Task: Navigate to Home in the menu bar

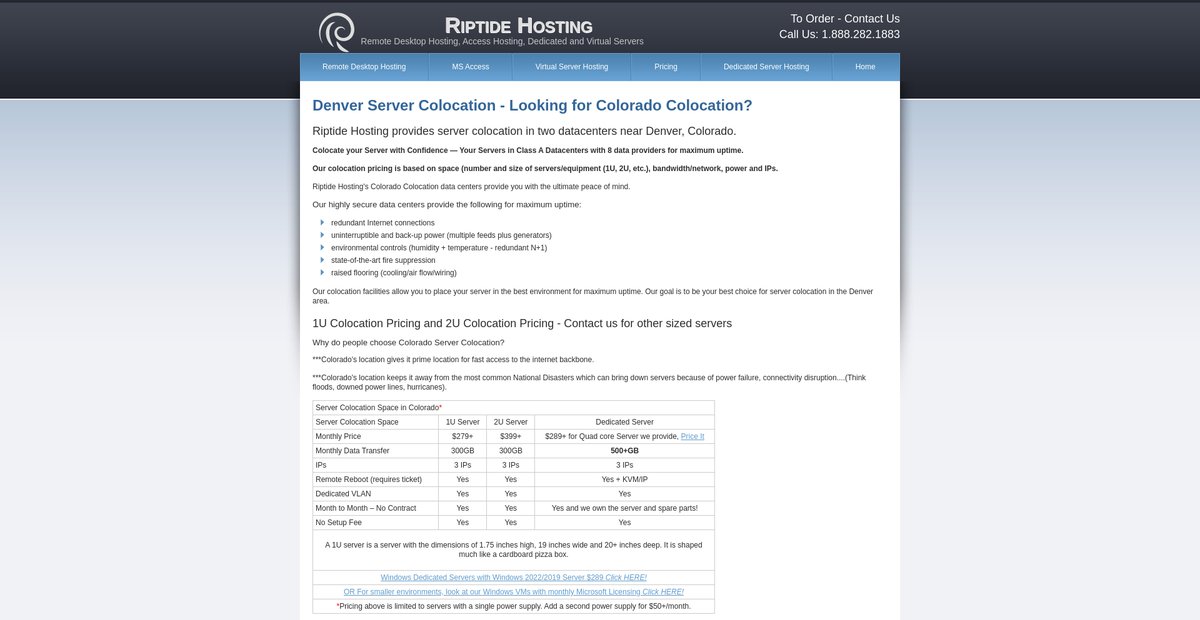Action: 866,67
